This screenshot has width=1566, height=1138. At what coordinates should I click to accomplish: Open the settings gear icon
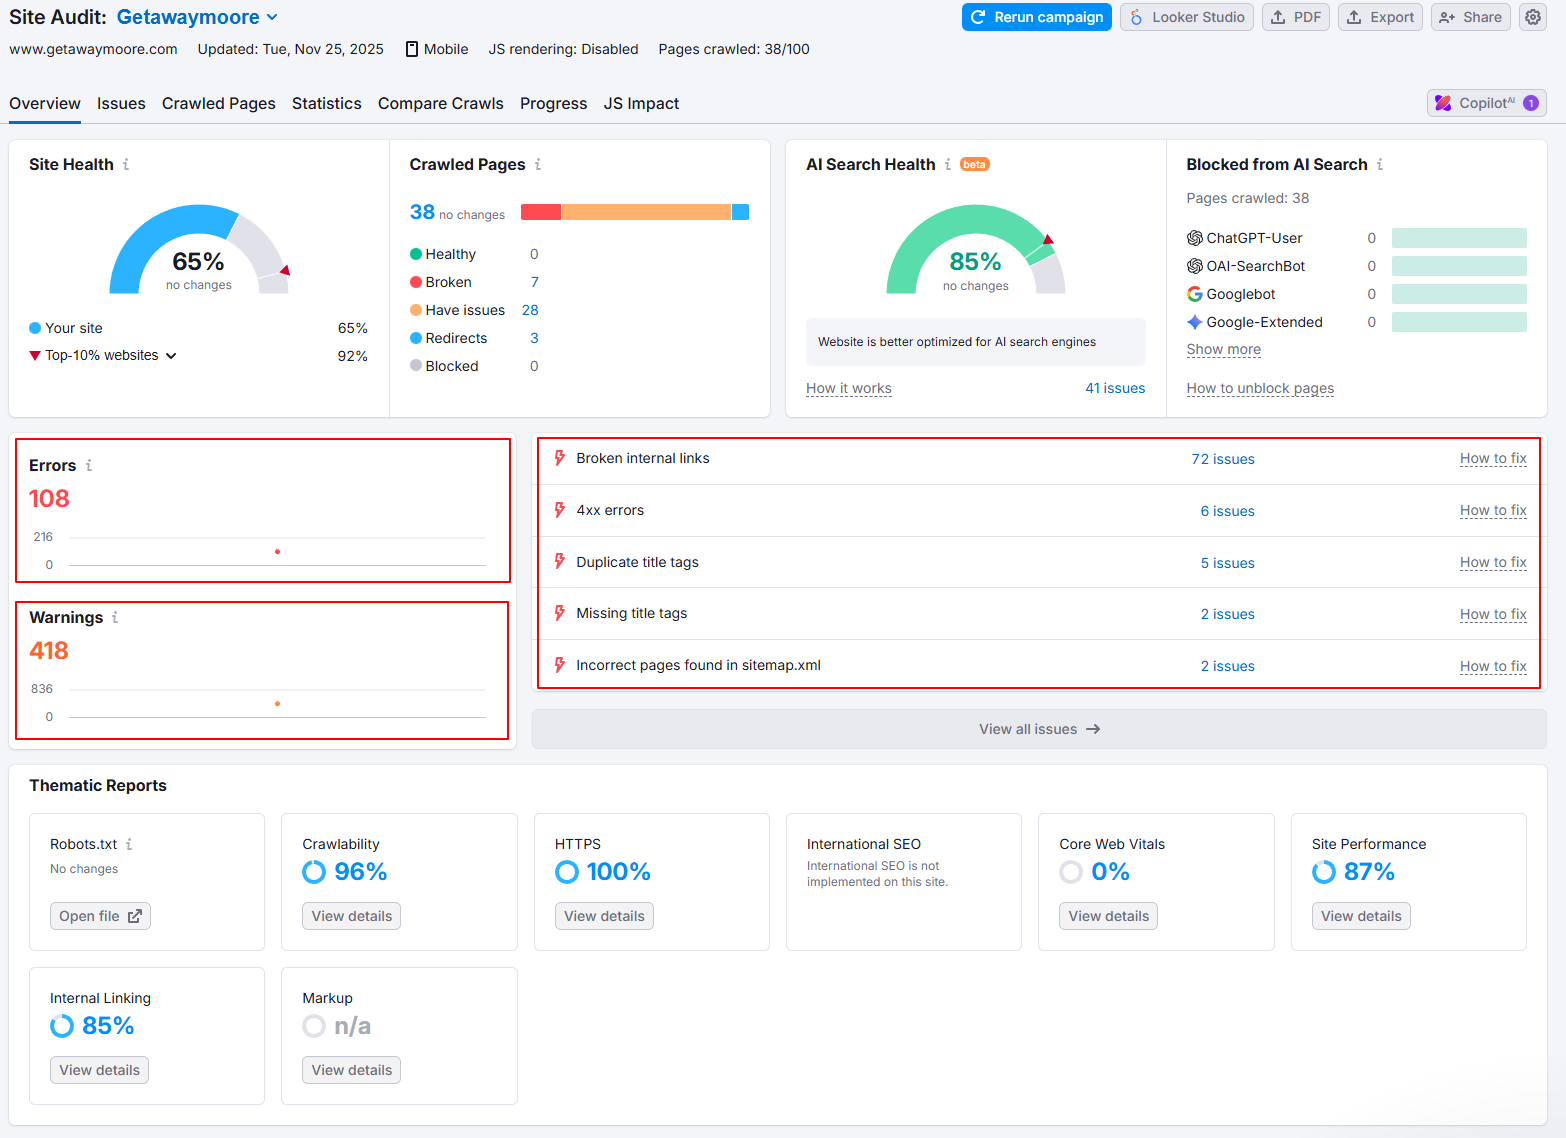(1533, 17)
